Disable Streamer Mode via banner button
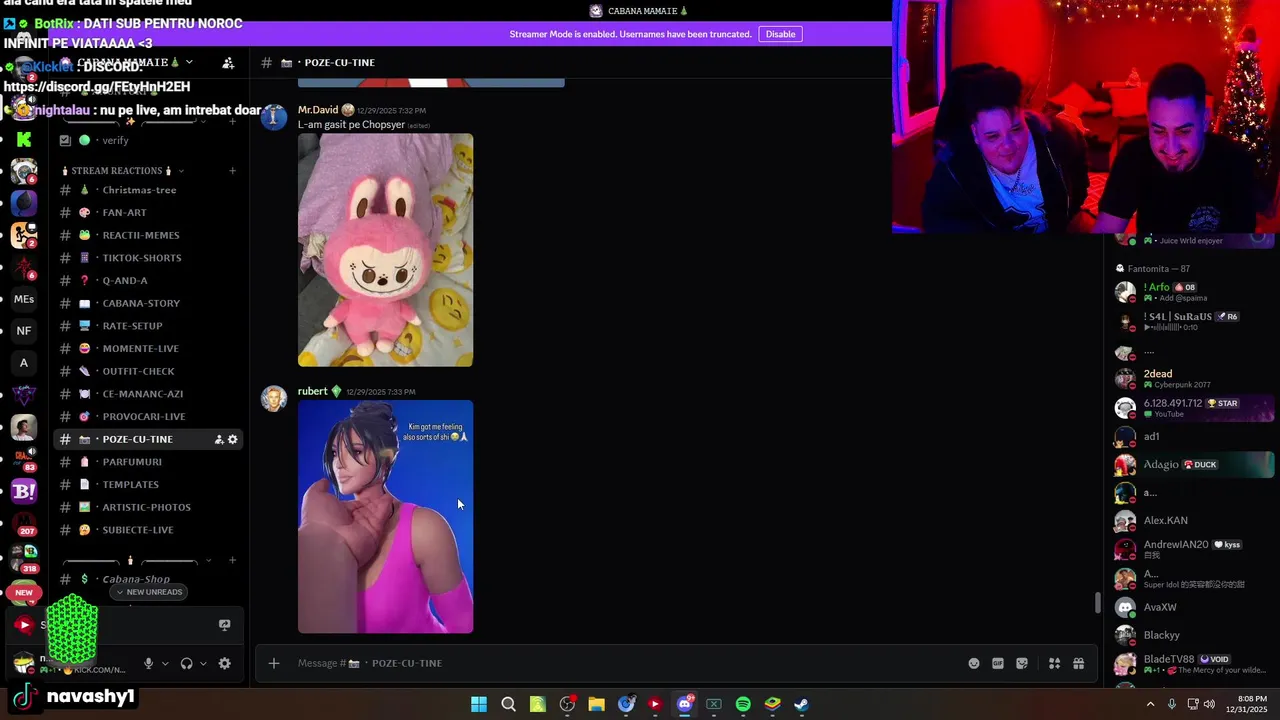The height and width of the screenshot is (720, 1280). tap(780, 34)
